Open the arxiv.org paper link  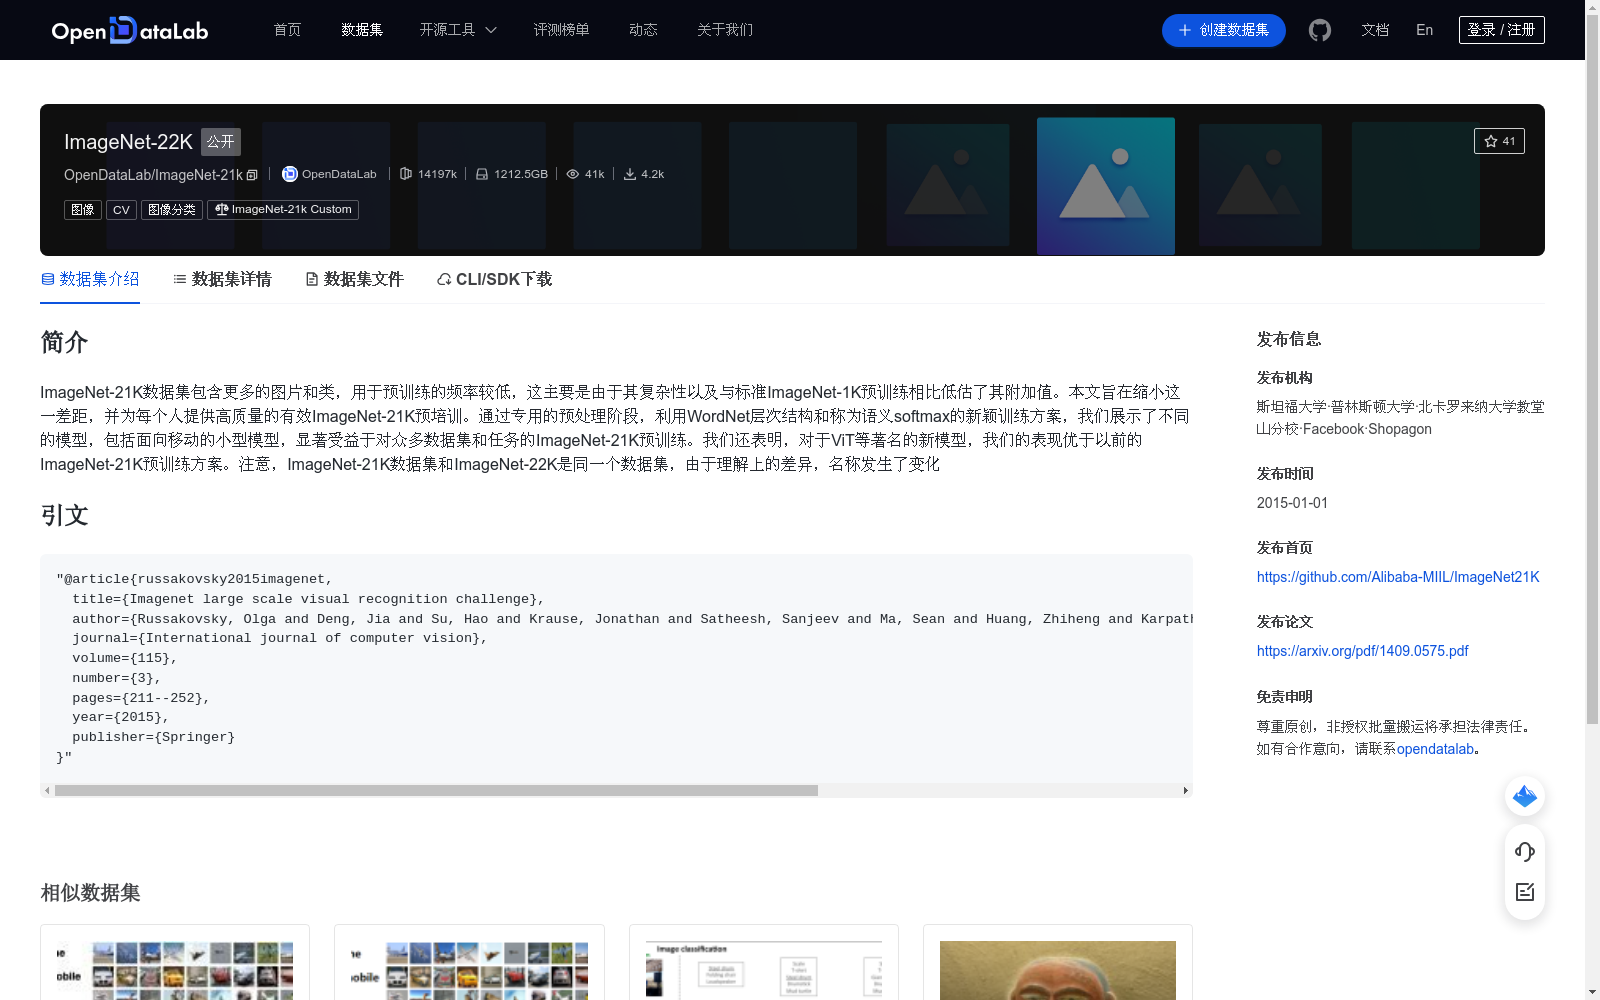[x=1363, y=651]
